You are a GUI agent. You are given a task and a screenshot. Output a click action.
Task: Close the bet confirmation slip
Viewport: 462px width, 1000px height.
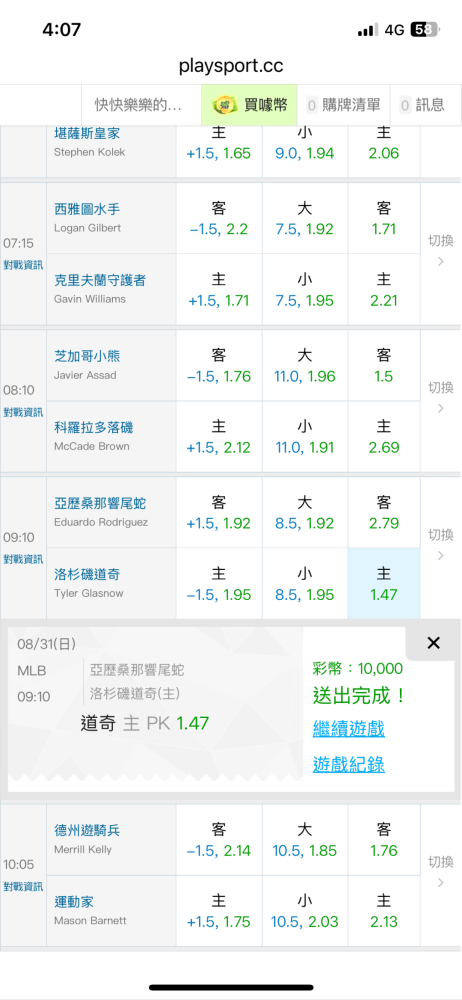pyautogui.click(x=433, y=643)
